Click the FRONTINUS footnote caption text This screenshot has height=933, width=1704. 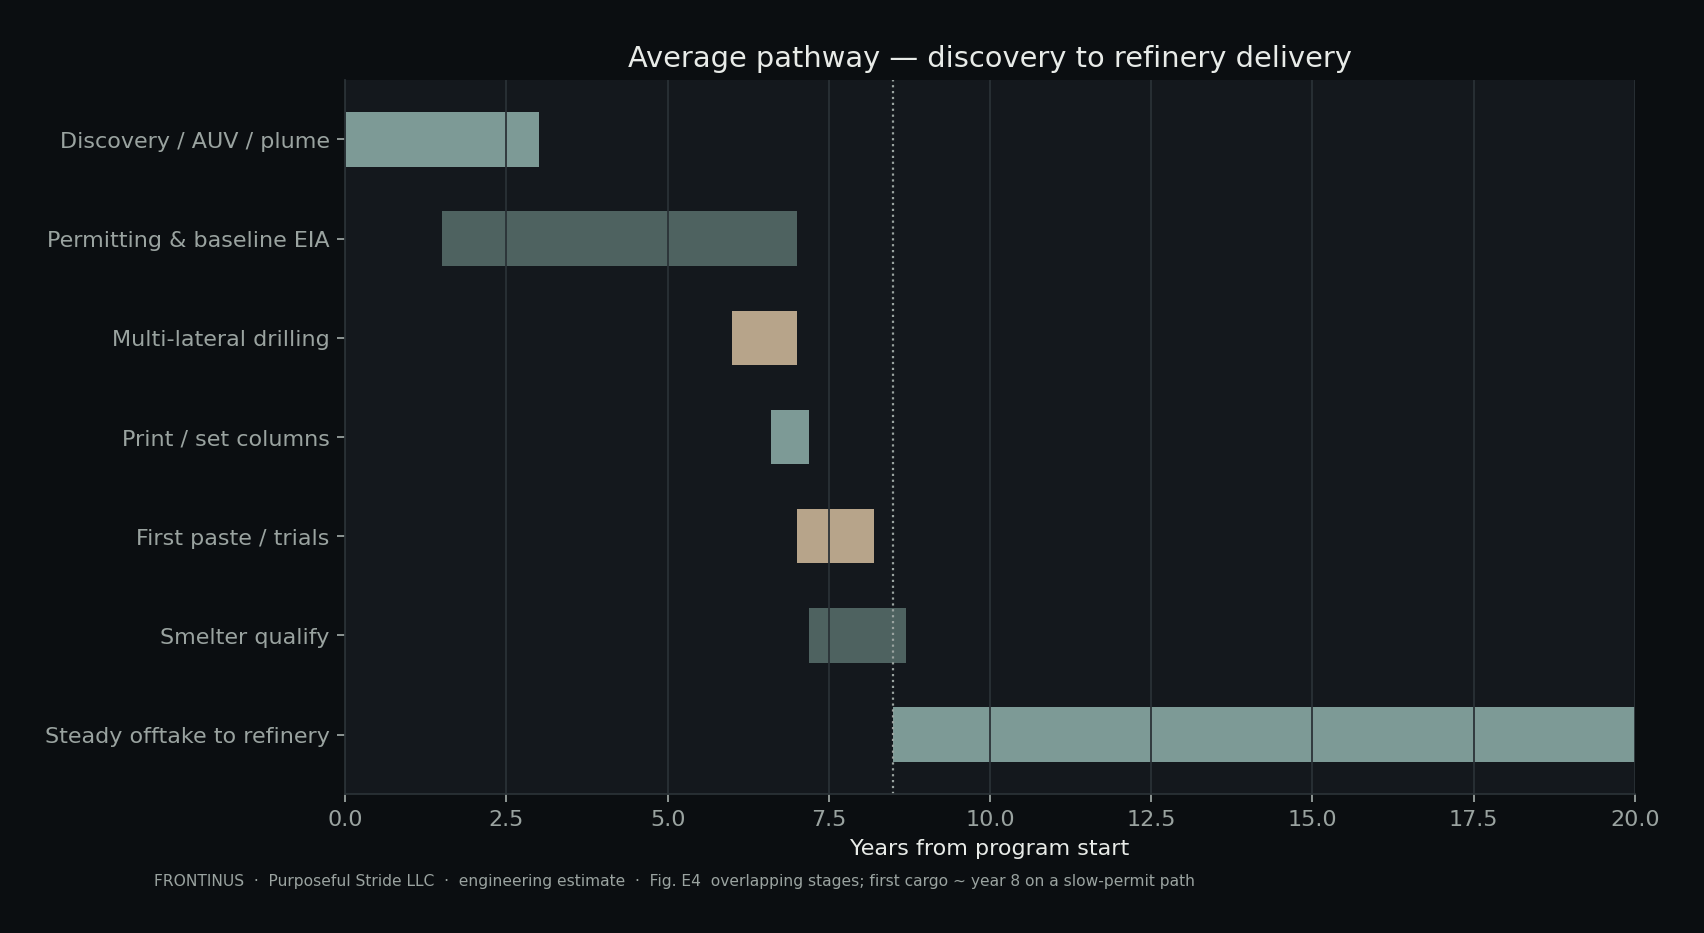pos(674,881)
